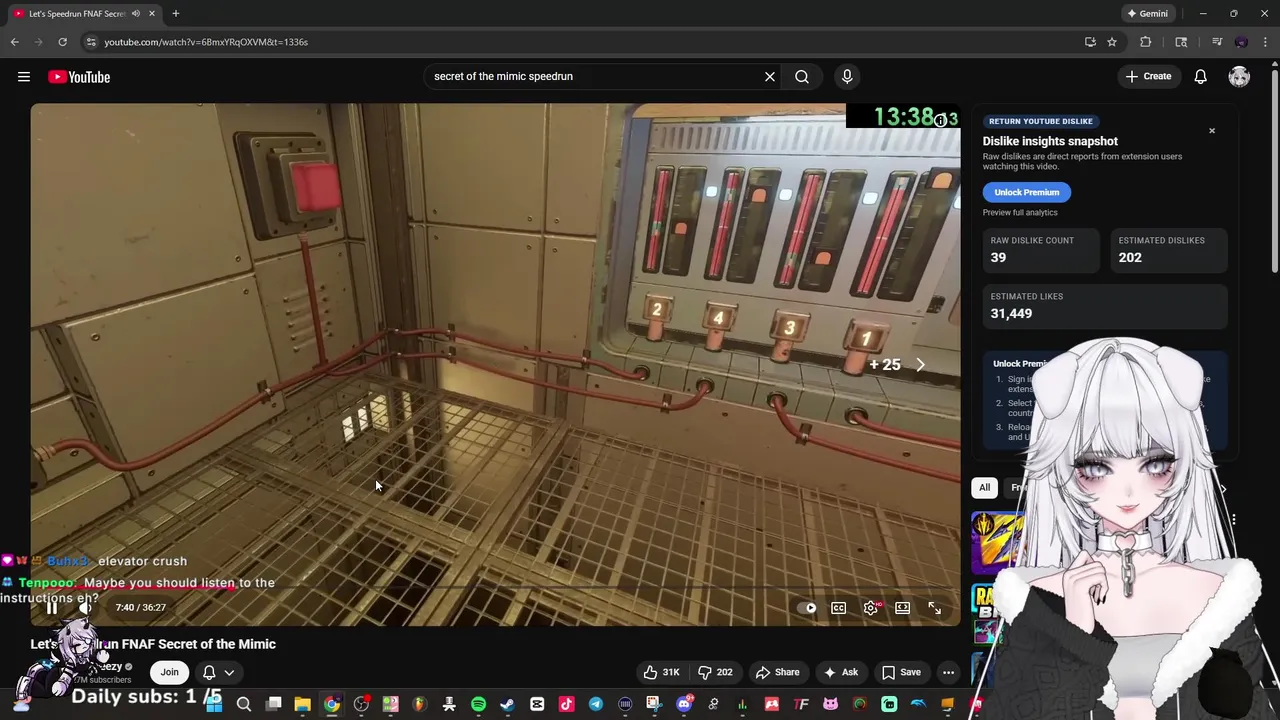The width and height of the screenshot is (1280, 720).
Task: Open more actions three-dot menu
Action: pos(948,672)
